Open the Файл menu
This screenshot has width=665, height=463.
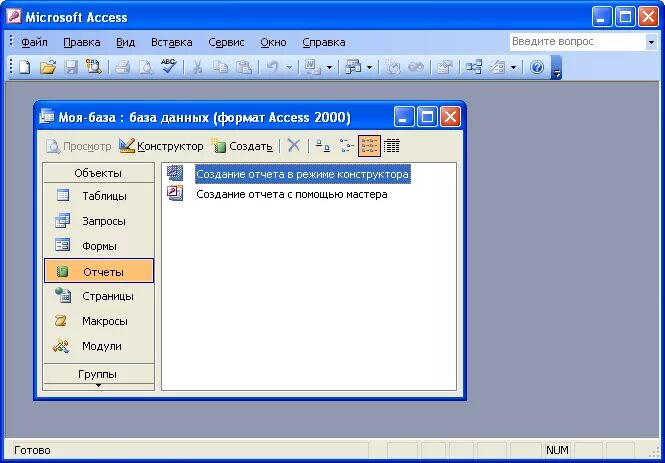pyautogui.click(x=34, y=42)
